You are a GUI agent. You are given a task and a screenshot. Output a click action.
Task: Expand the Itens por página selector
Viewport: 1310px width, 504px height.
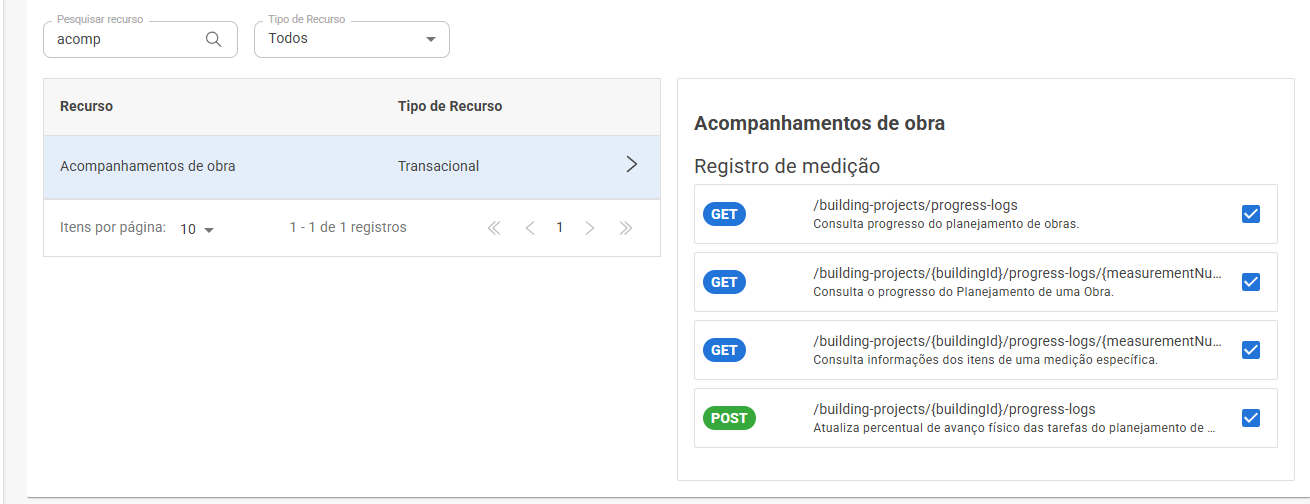[197, 229]
